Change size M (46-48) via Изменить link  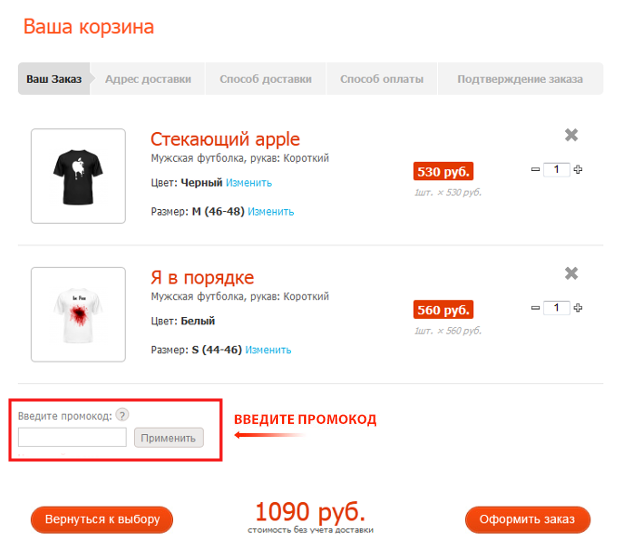click(x=271, y=212)
